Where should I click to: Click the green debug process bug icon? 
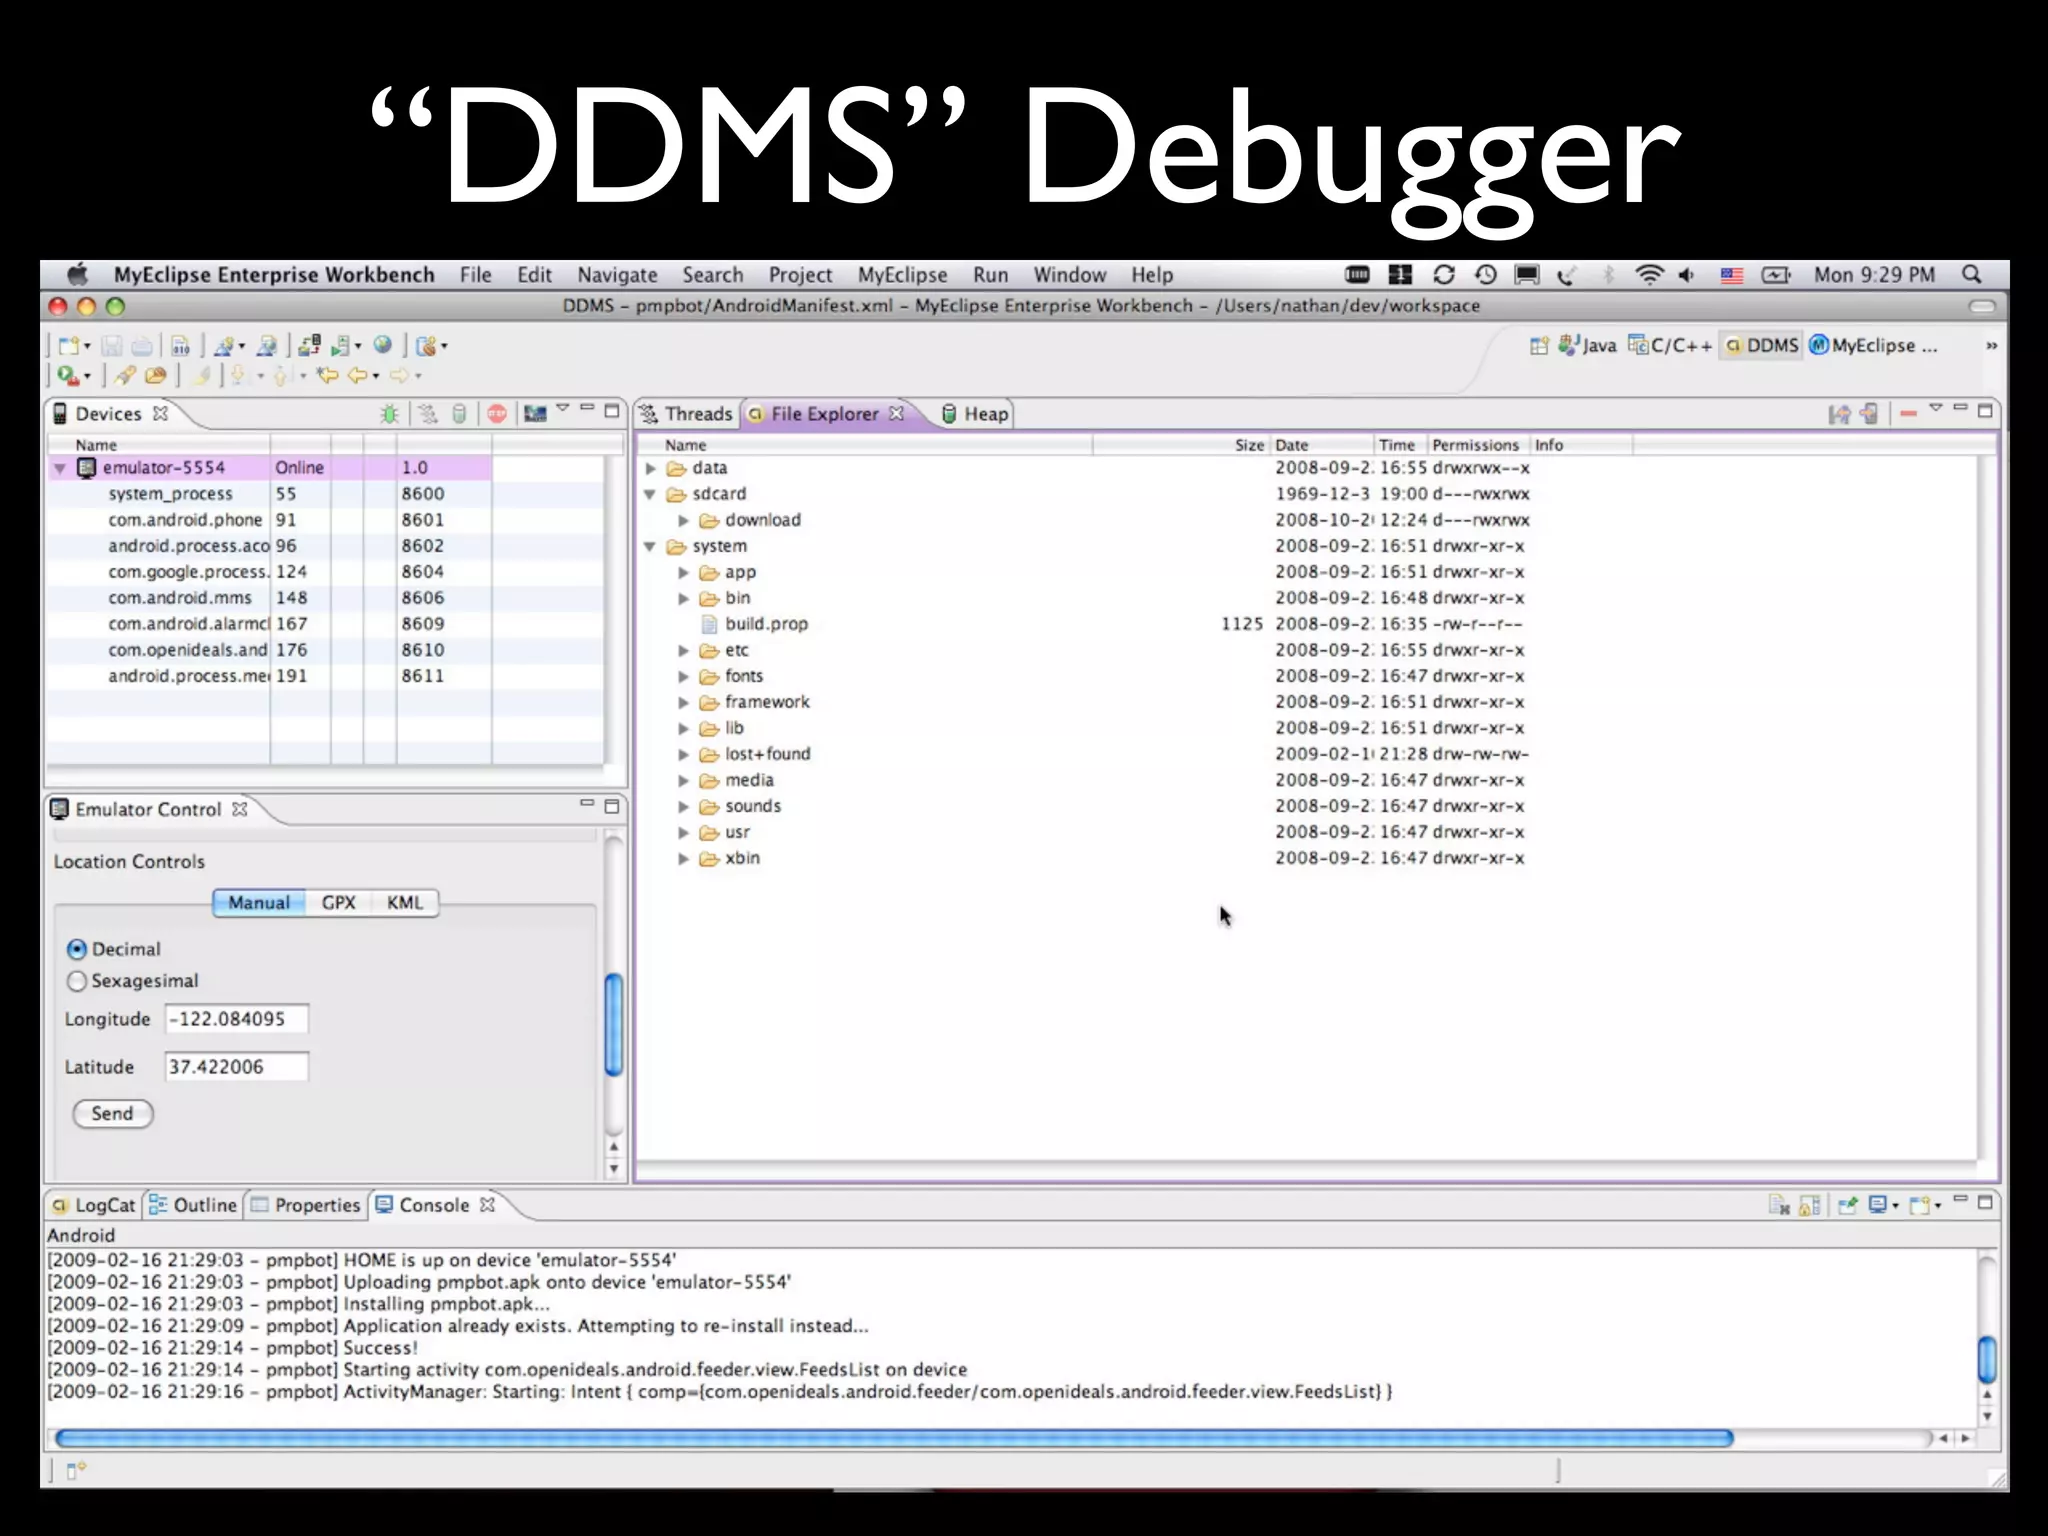coord(389,414)
